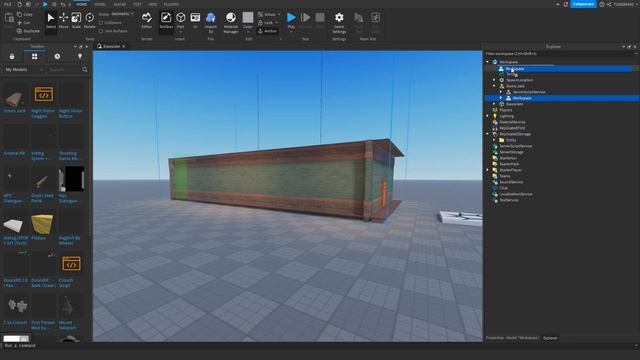
Task: Expand the Entity folder node
Action: point(494,140)
